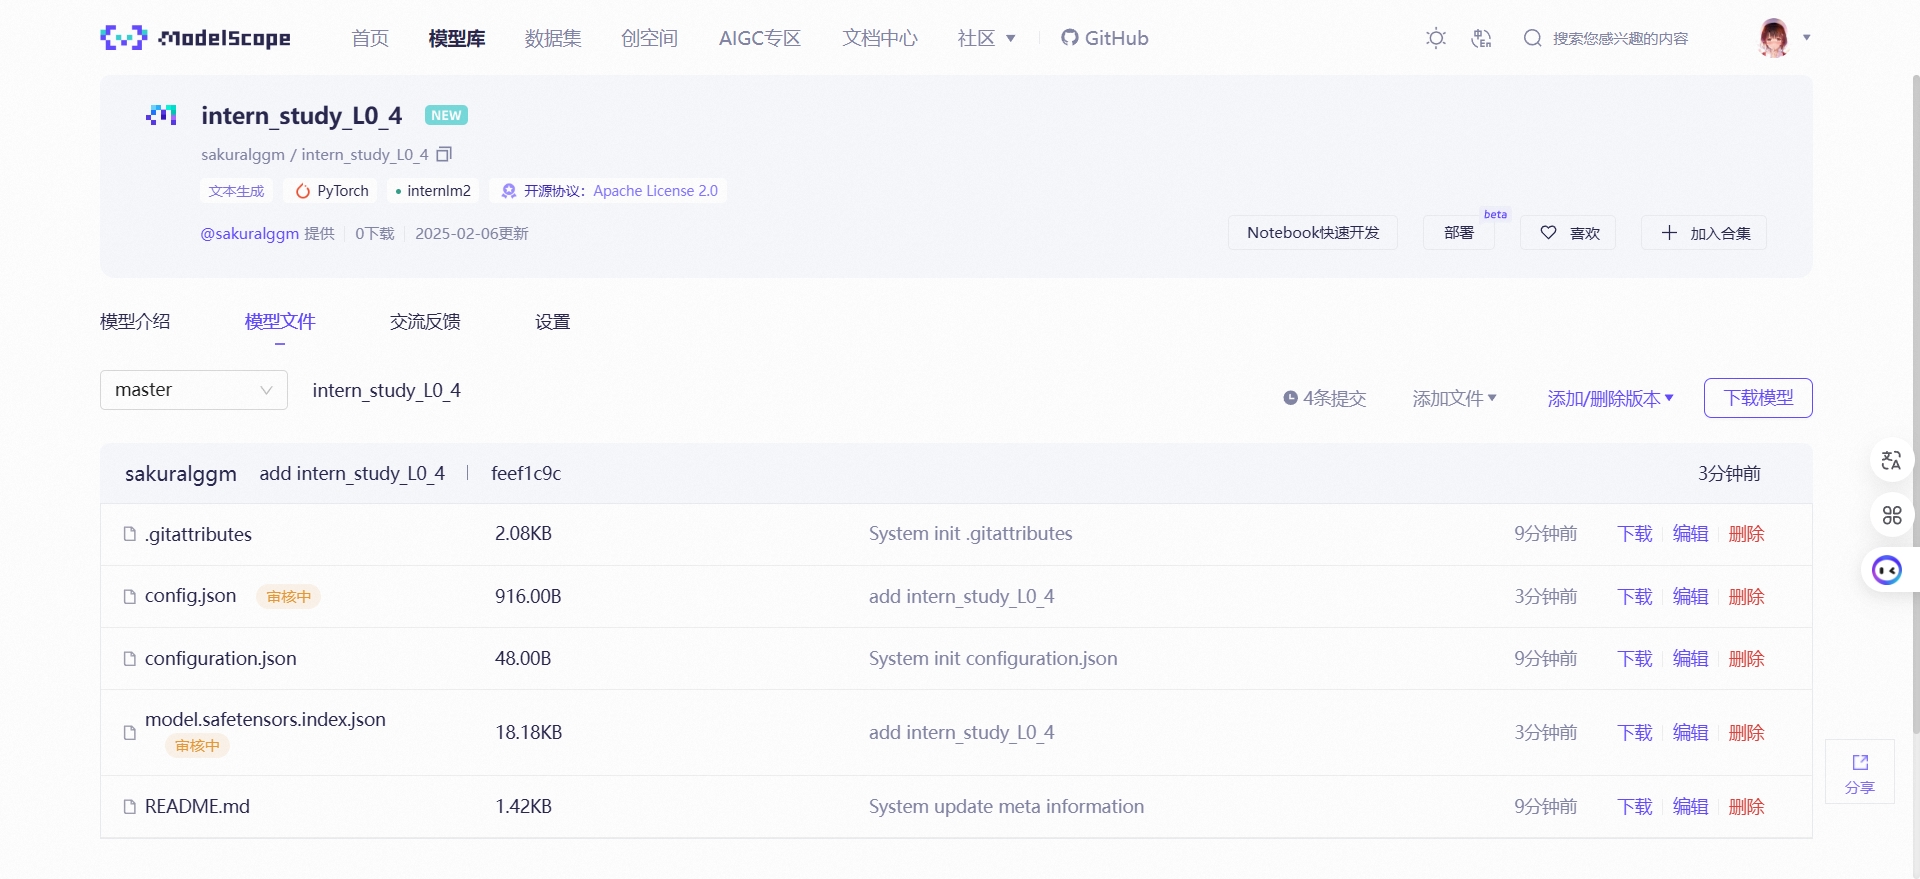Download model.safetensors.index.json
This screenshot has width=1920, height=879.
coord(1635,732)
